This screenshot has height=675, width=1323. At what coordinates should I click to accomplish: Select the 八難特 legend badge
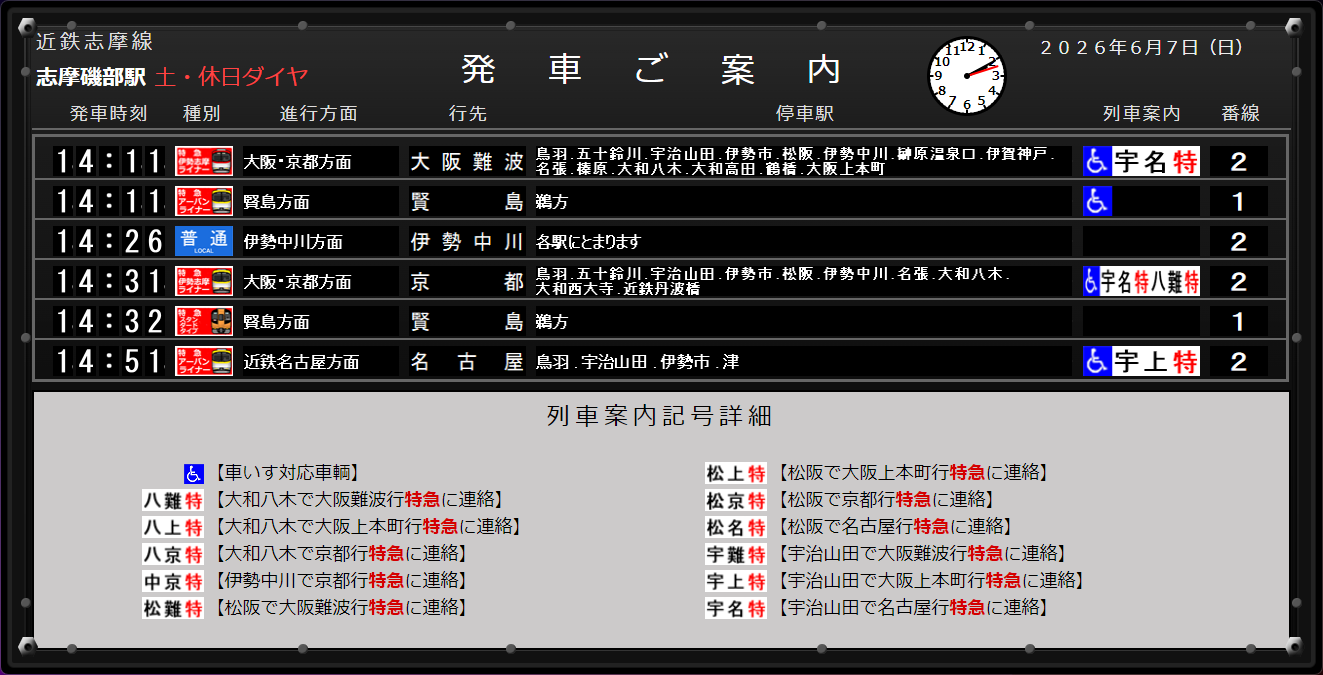coord(173,500)
